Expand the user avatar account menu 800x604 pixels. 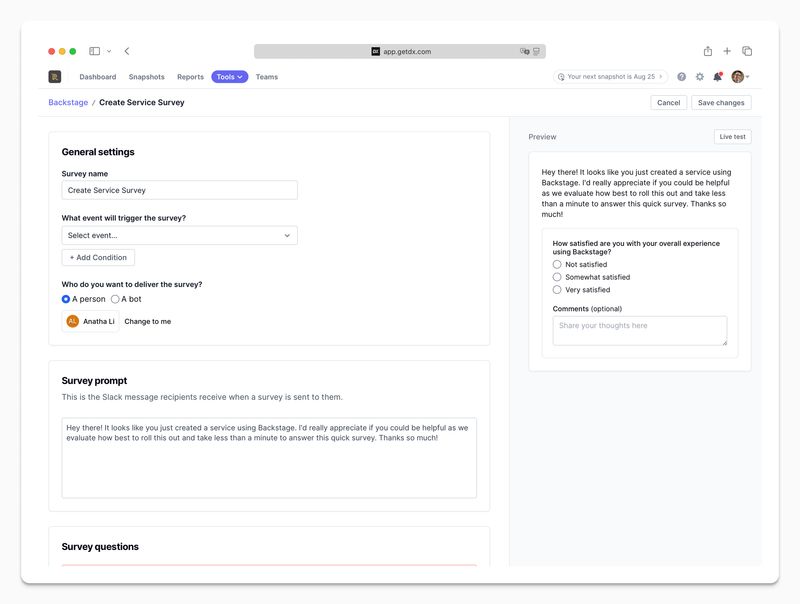(740, 77)
